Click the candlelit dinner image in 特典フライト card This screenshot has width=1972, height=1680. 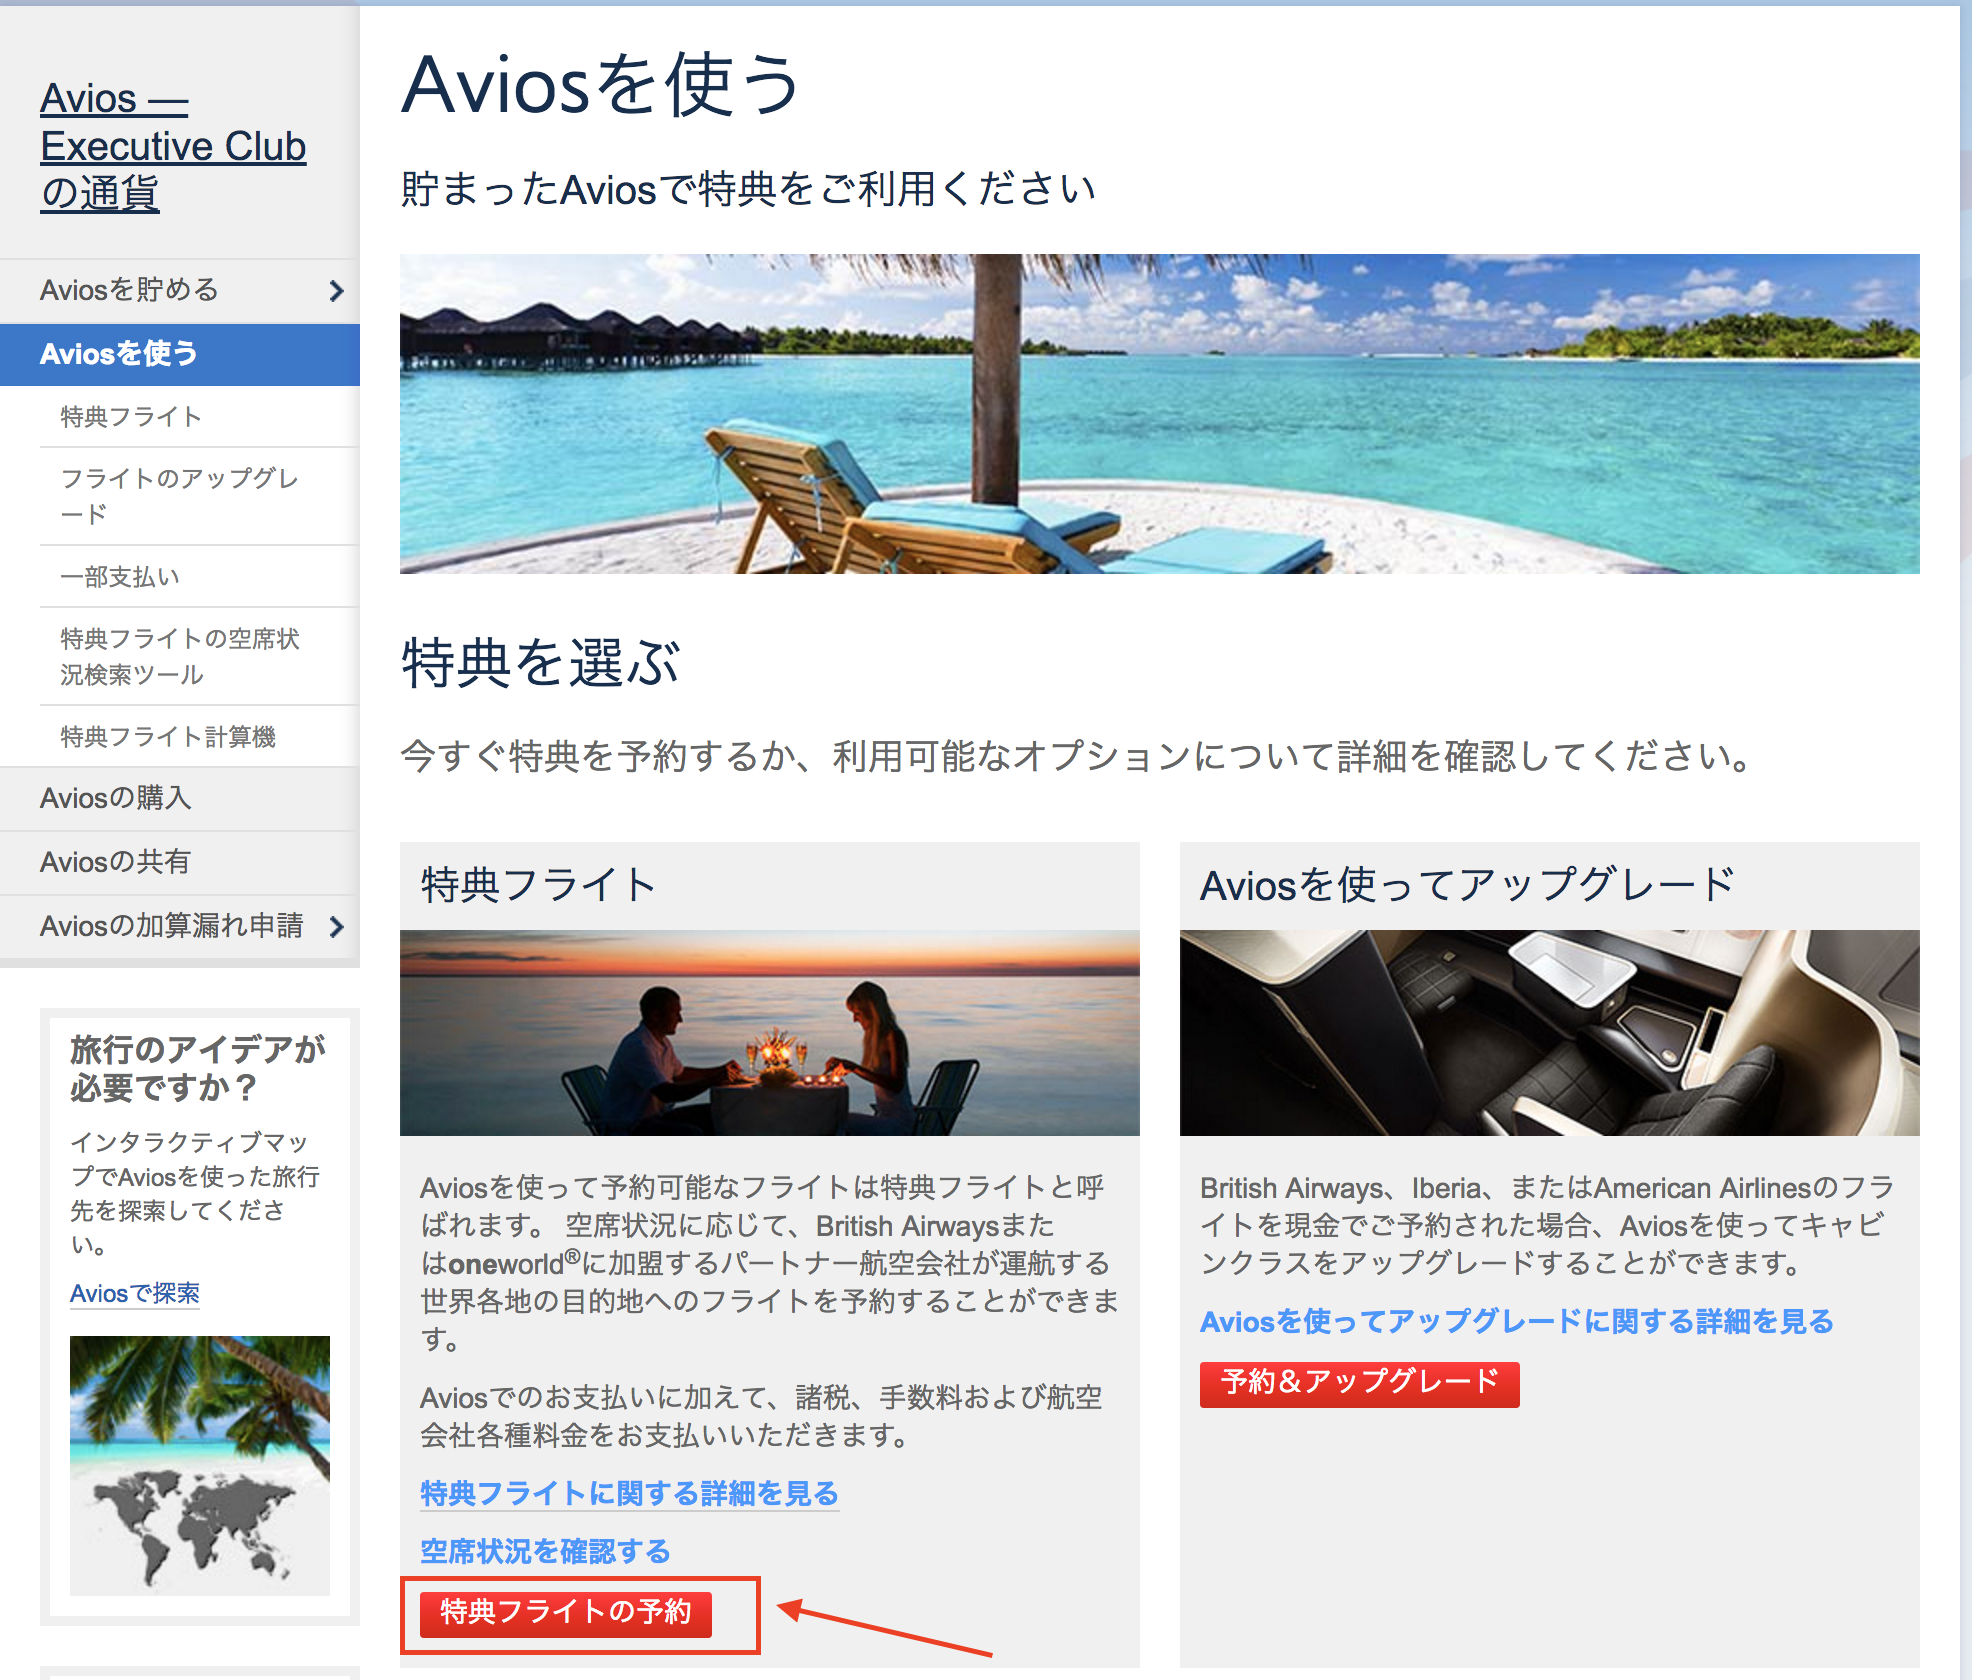(769, 1030)
